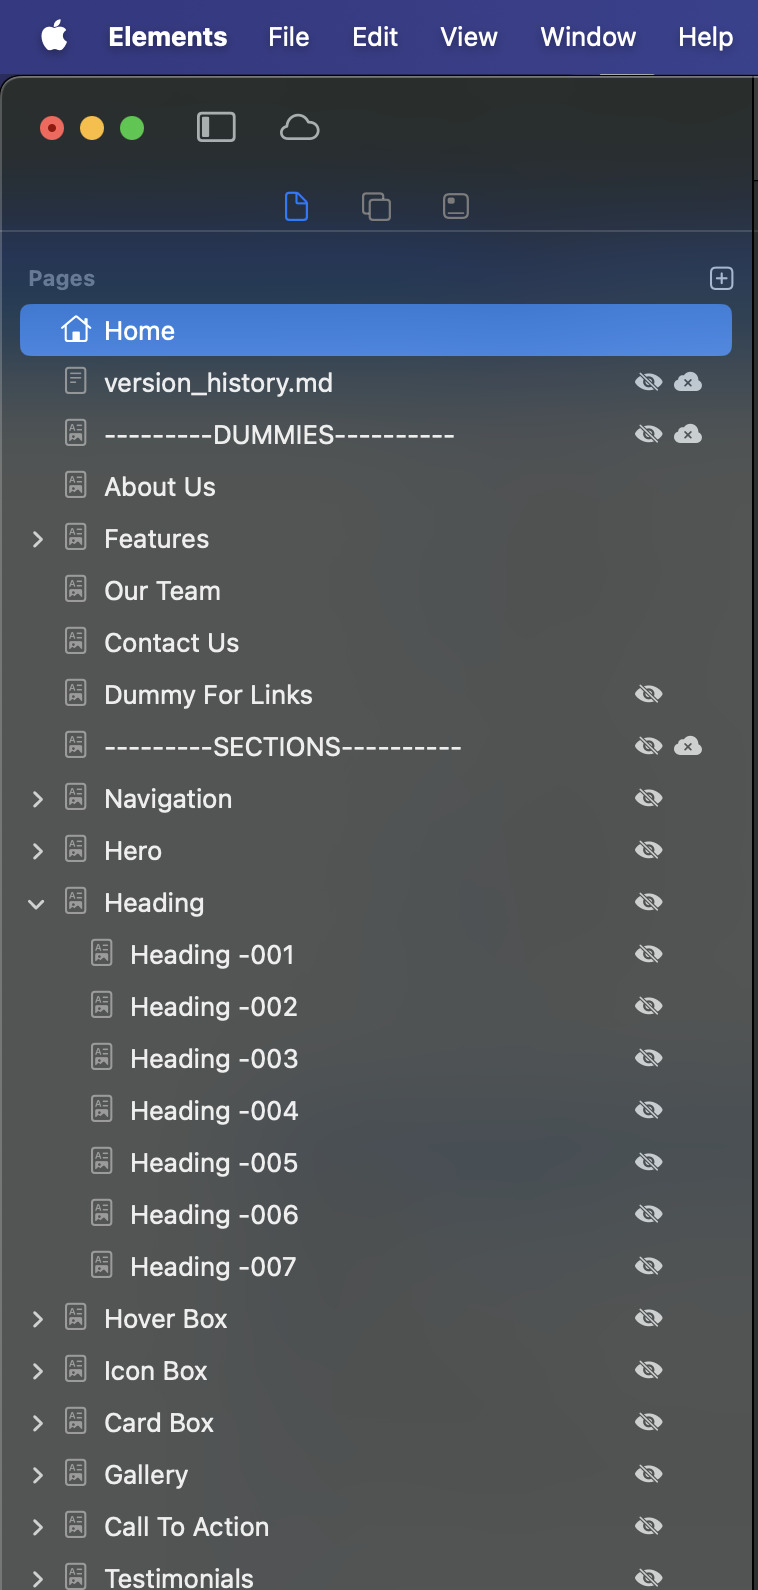758x1590 pixels.
Task: Click cloud icon beside SECTIONS divider
Action: tap(688, 746)
